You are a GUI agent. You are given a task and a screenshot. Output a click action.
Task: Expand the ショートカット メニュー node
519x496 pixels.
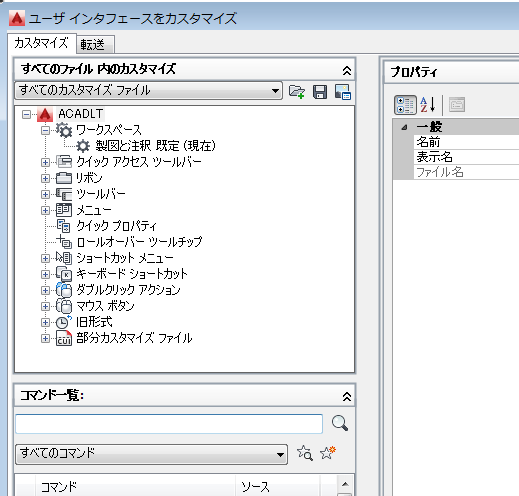click(45, 258)
